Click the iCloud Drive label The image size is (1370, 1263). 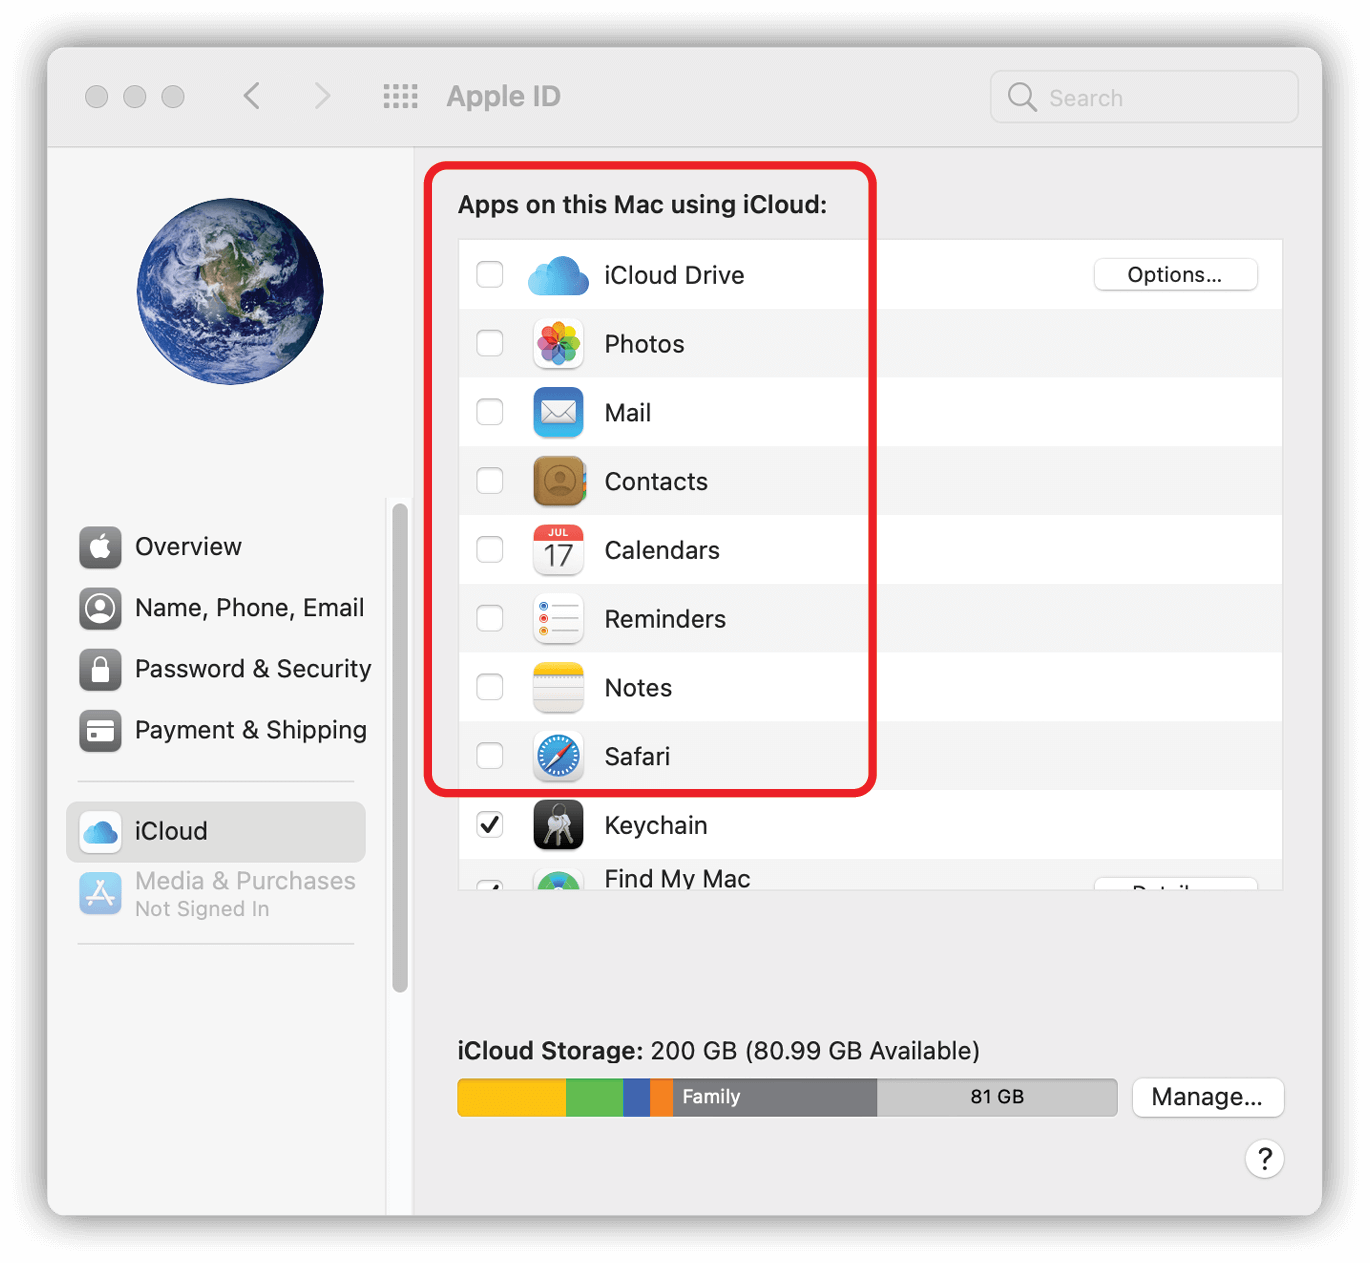[674, 275]
